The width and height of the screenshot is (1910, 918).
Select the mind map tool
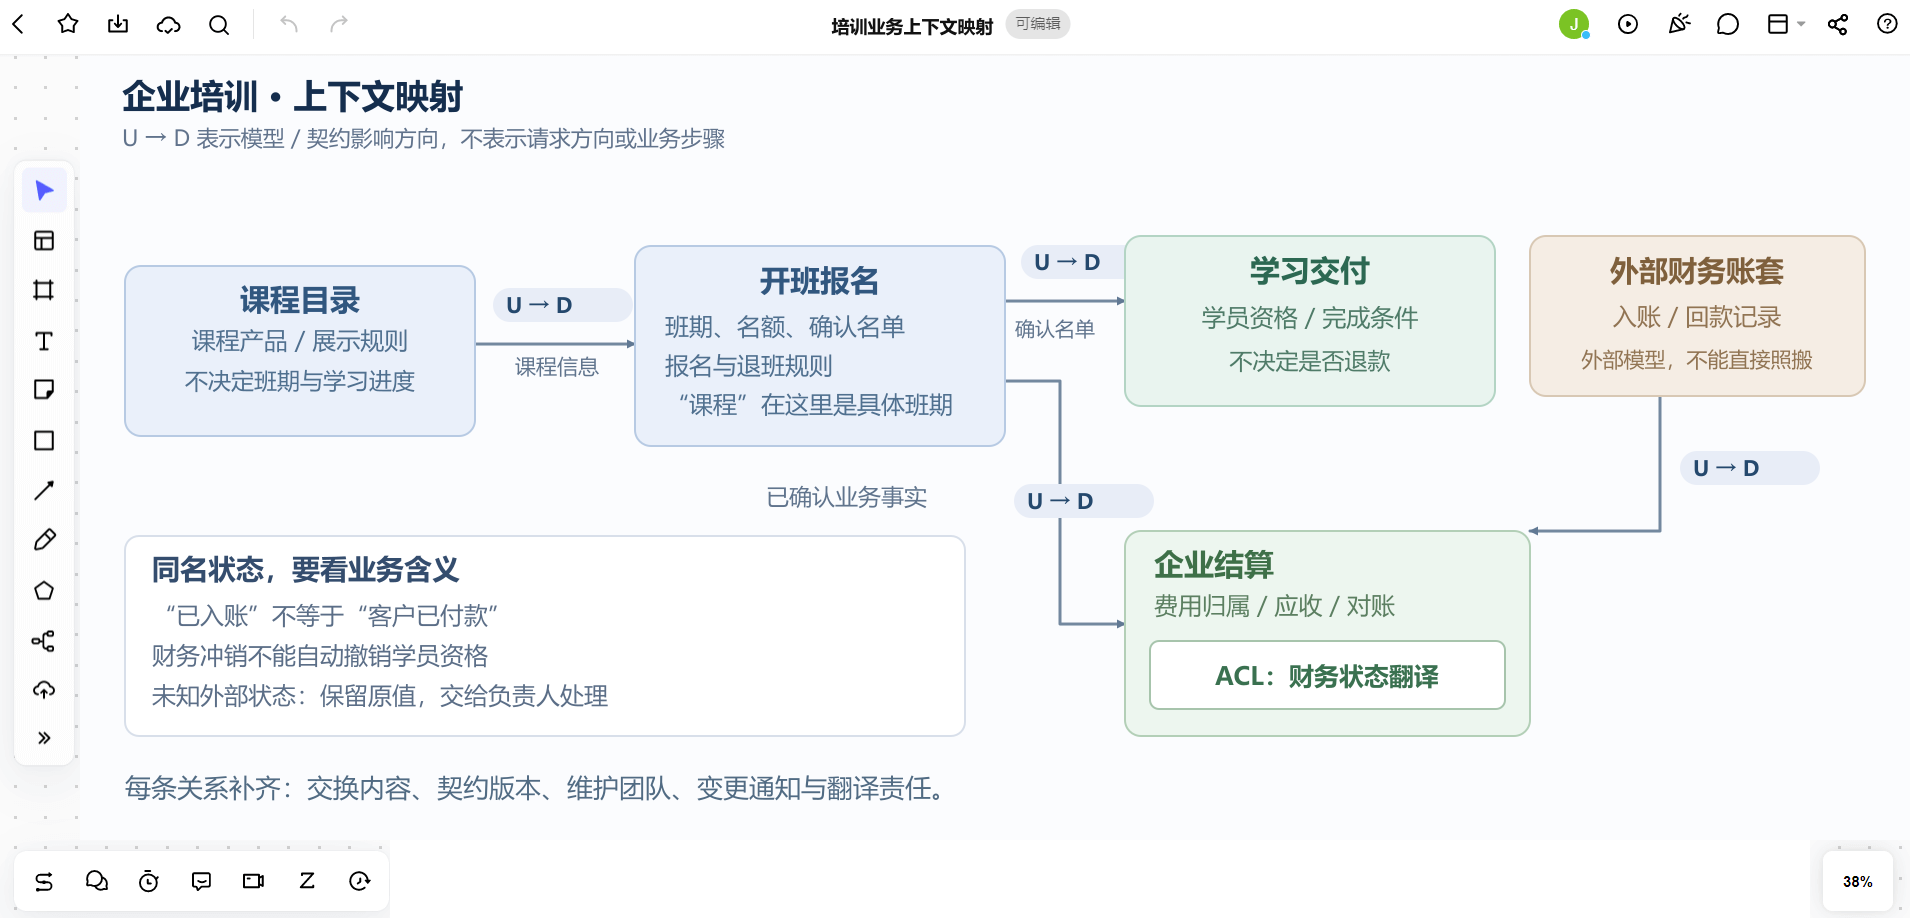[x=44, y=640]
